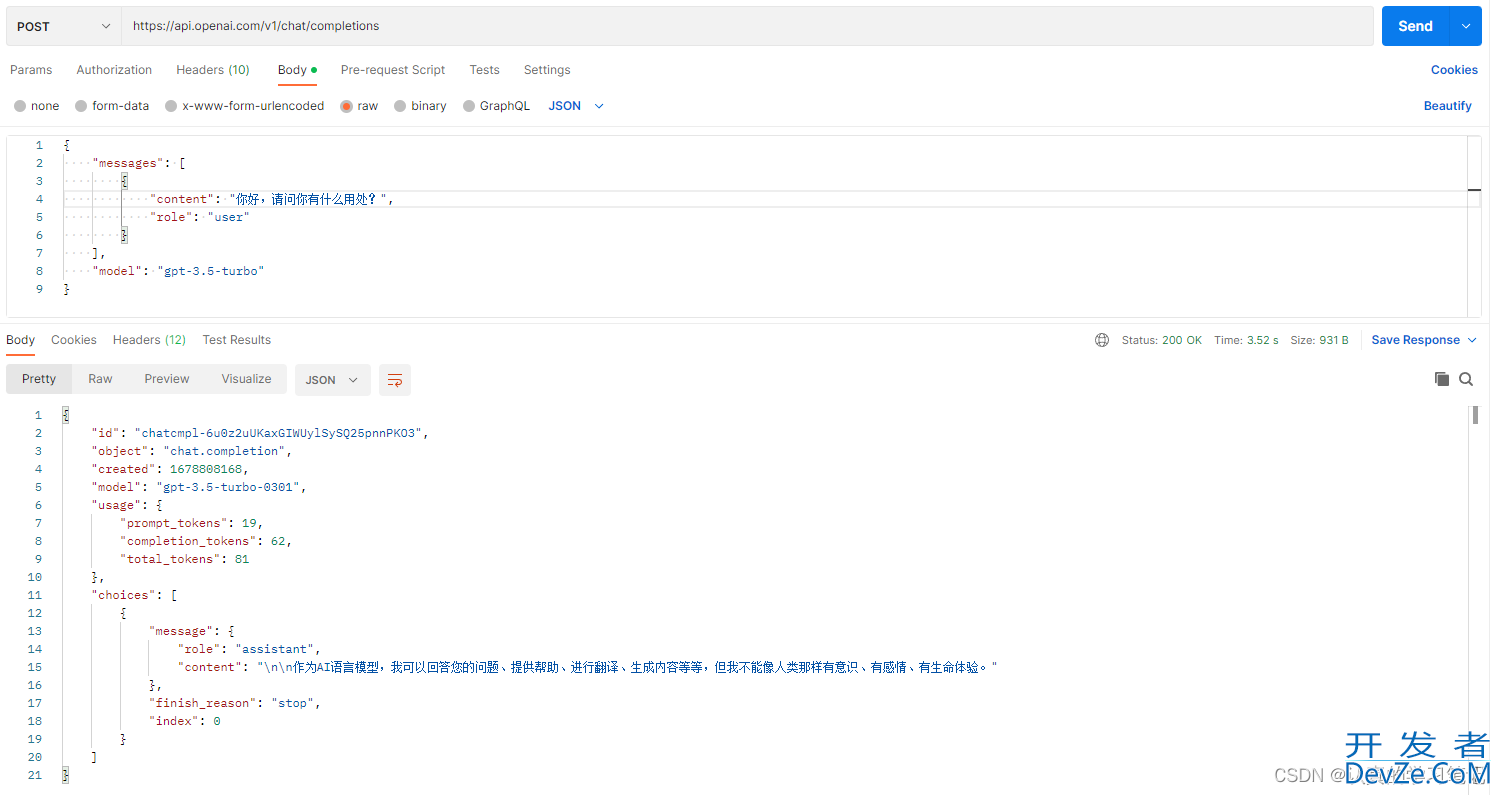Choose GraphQL body type radio
Viewport: 1501px width, 795px height.
[469, 106]
